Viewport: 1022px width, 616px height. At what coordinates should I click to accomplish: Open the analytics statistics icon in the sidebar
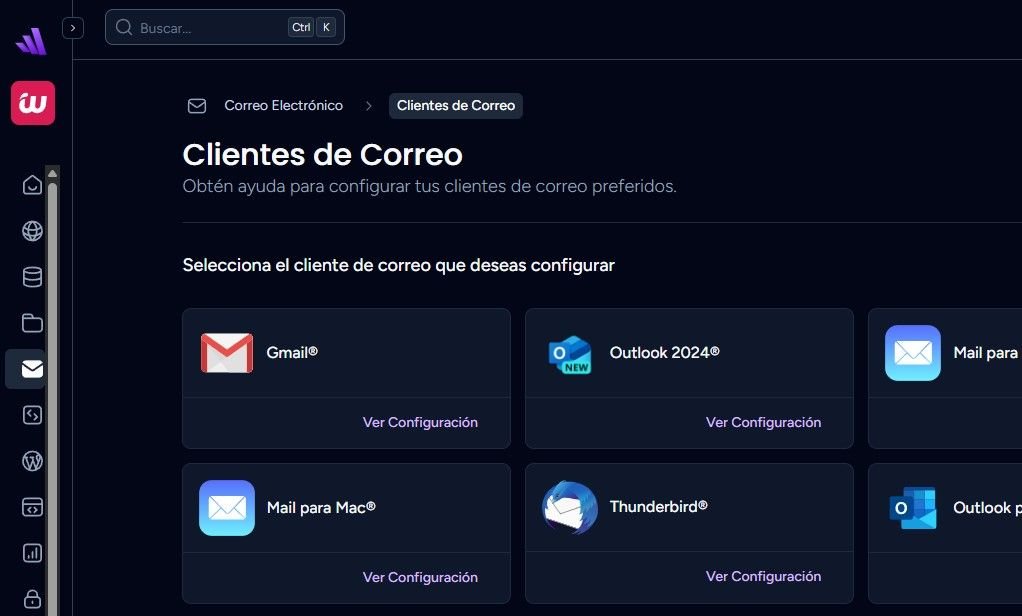pos(31,552)
